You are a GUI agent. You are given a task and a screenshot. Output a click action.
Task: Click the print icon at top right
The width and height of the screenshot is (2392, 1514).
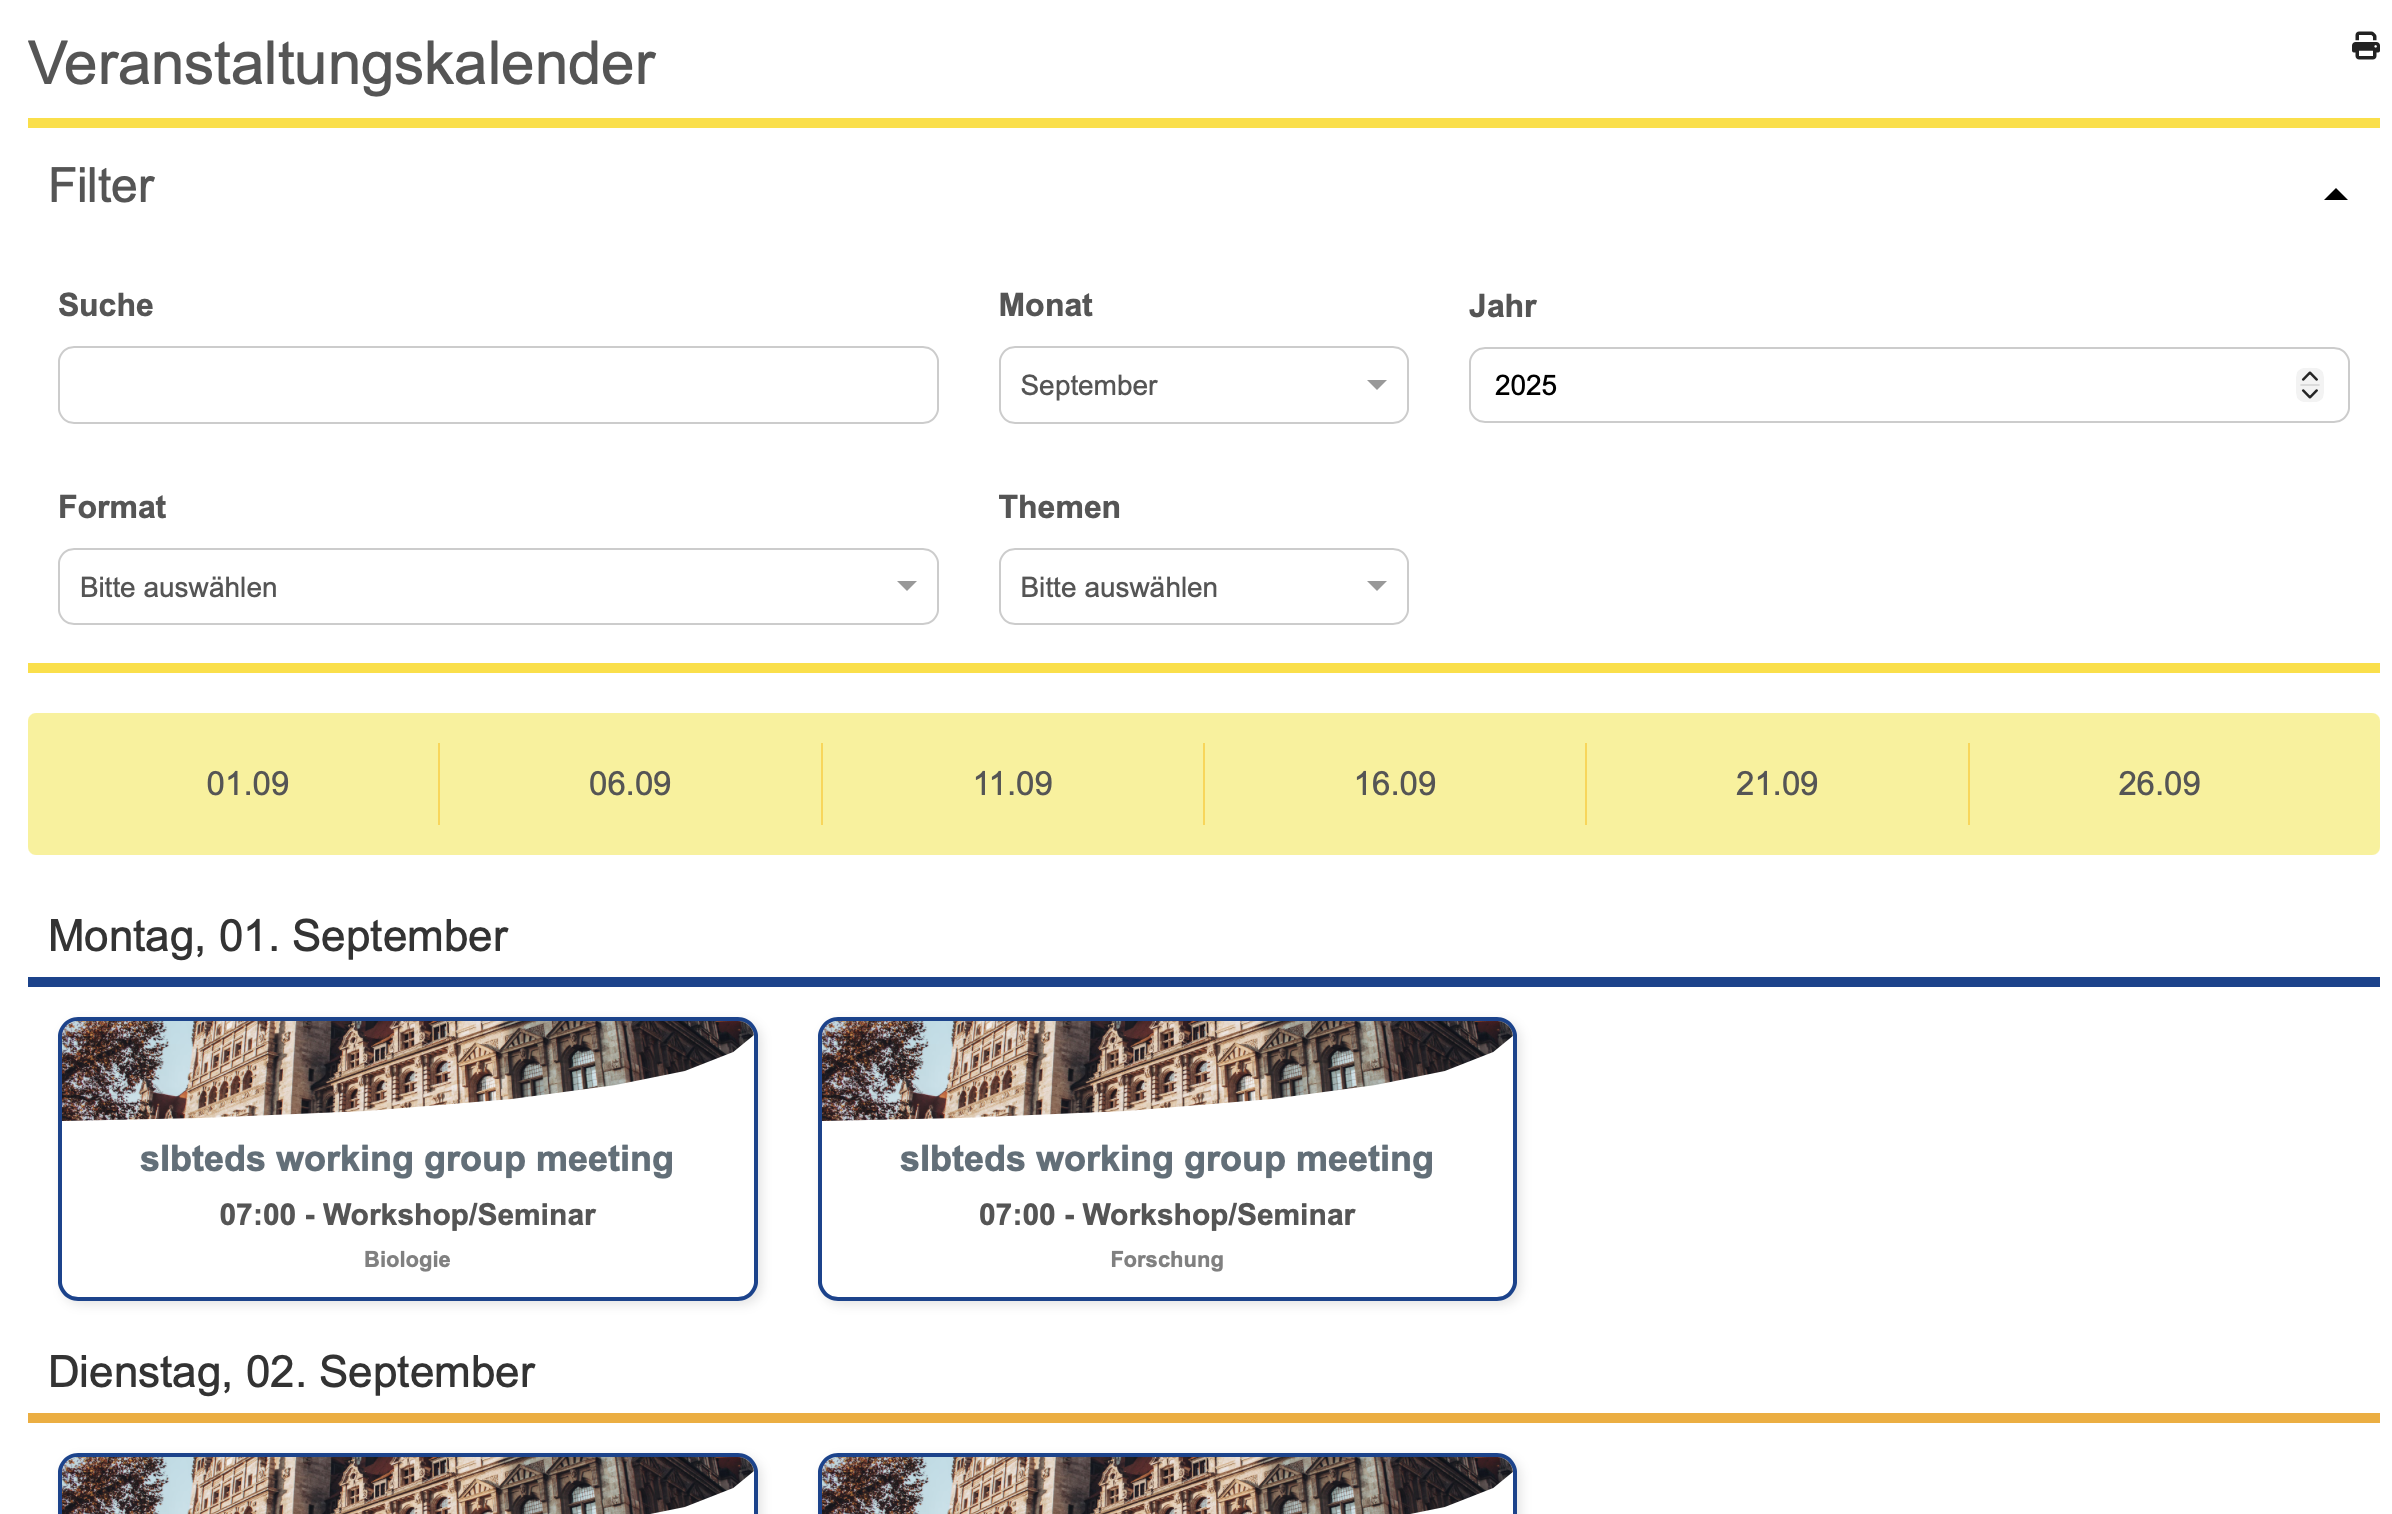[2364, 46]
